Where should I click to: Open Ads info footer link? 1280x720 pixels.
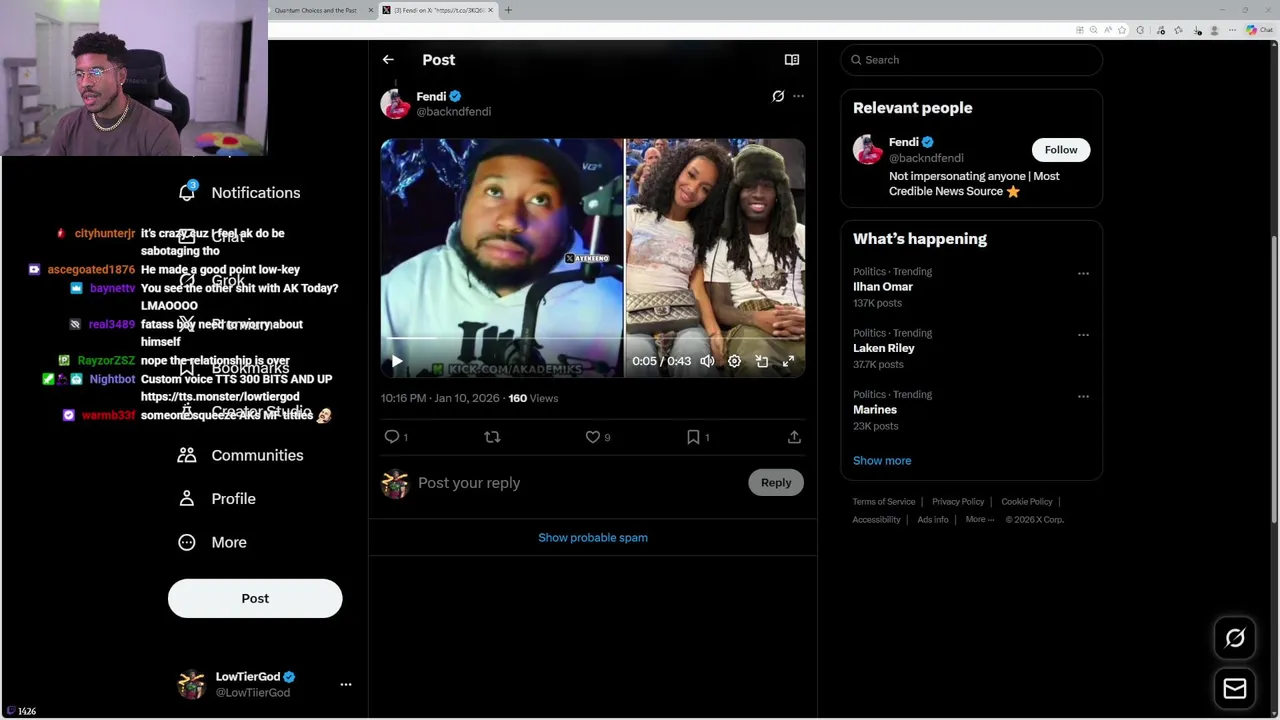click(933, 520)
